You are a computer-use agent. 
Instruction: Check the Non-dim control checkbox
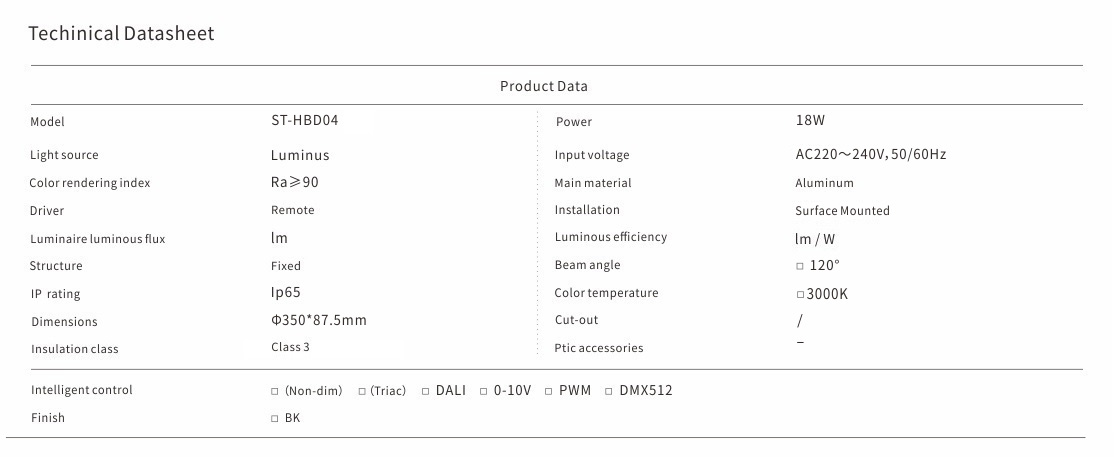click(275, 391)
